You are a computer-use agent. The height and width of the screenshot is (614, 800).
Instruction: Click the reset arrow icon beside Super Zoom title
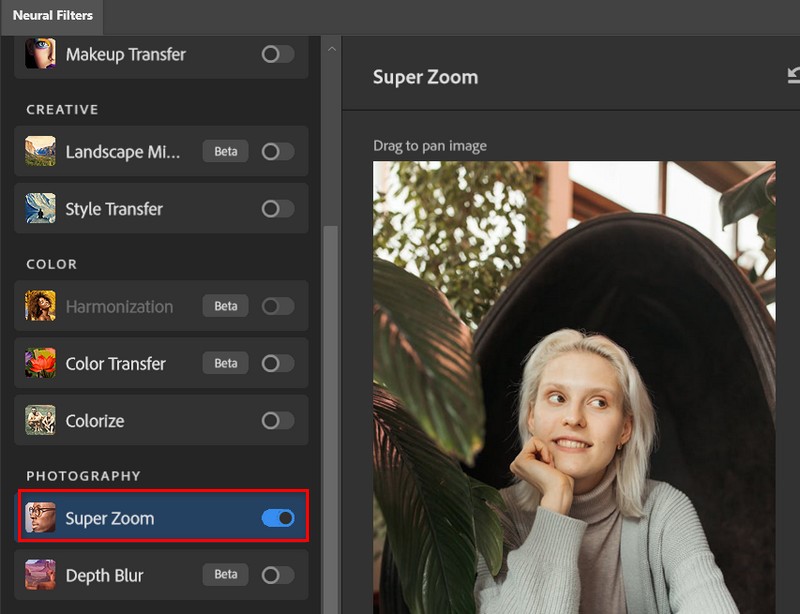[x=793, y=76]
